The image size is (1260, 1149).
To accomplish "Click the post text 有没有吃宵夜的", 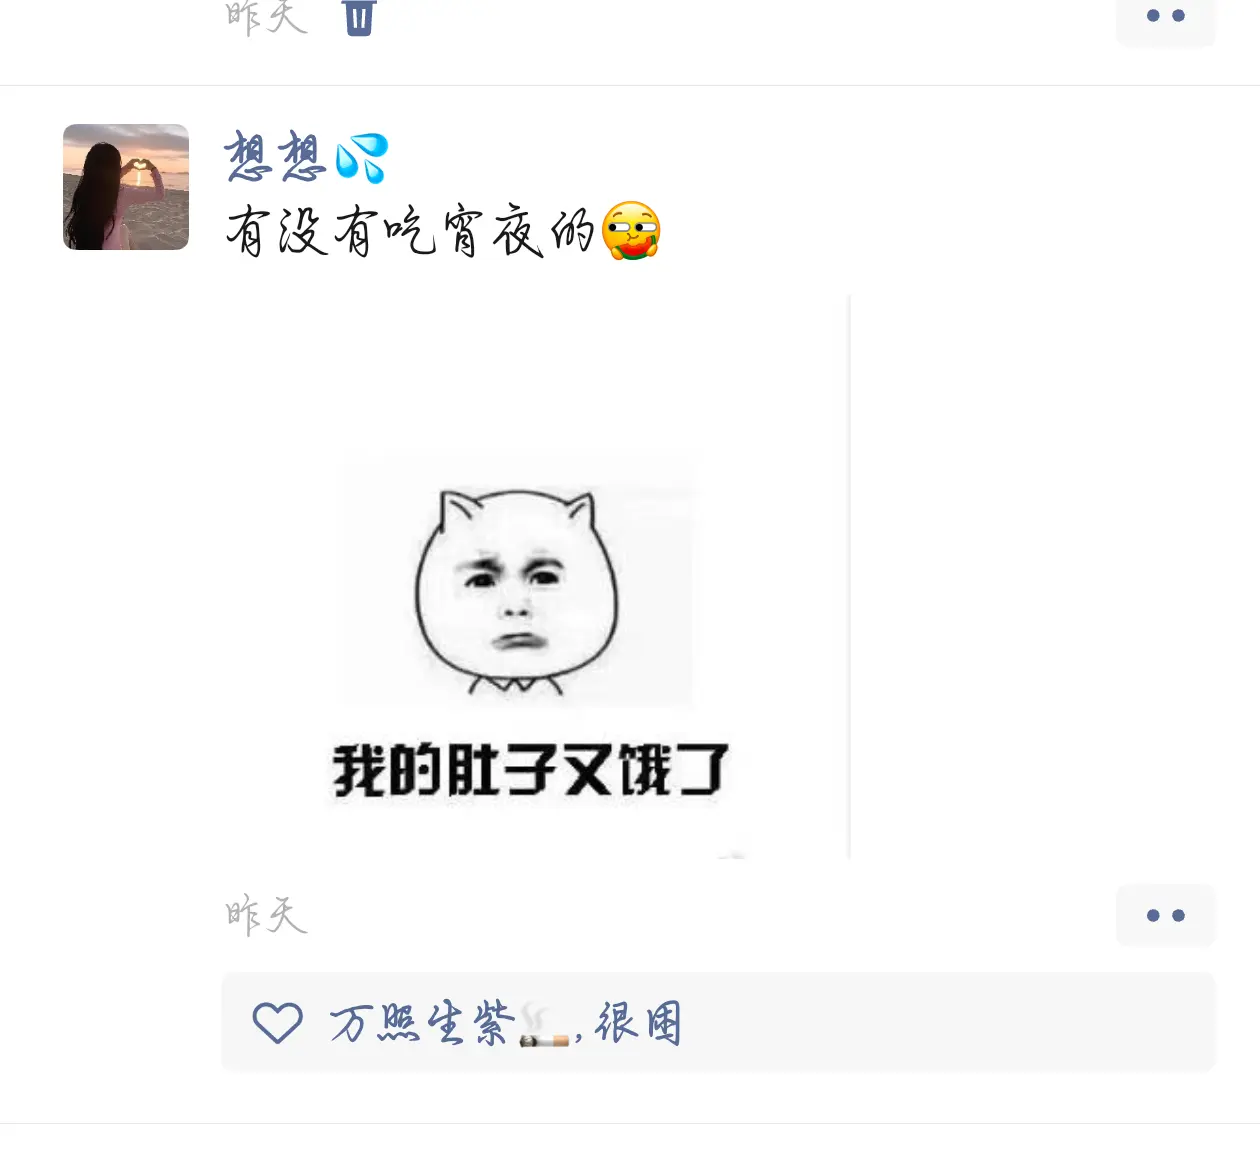I will (410, 230).
